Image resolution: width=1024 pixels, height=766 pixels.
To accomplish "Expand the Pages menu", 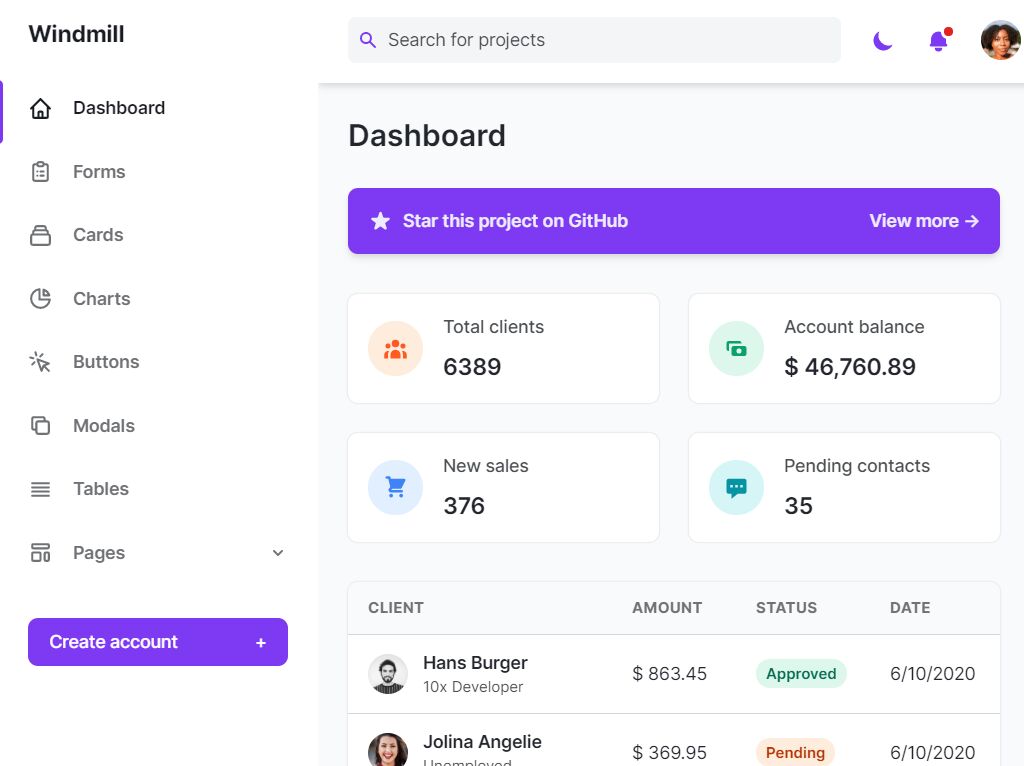I will click(x=277, y=552).
